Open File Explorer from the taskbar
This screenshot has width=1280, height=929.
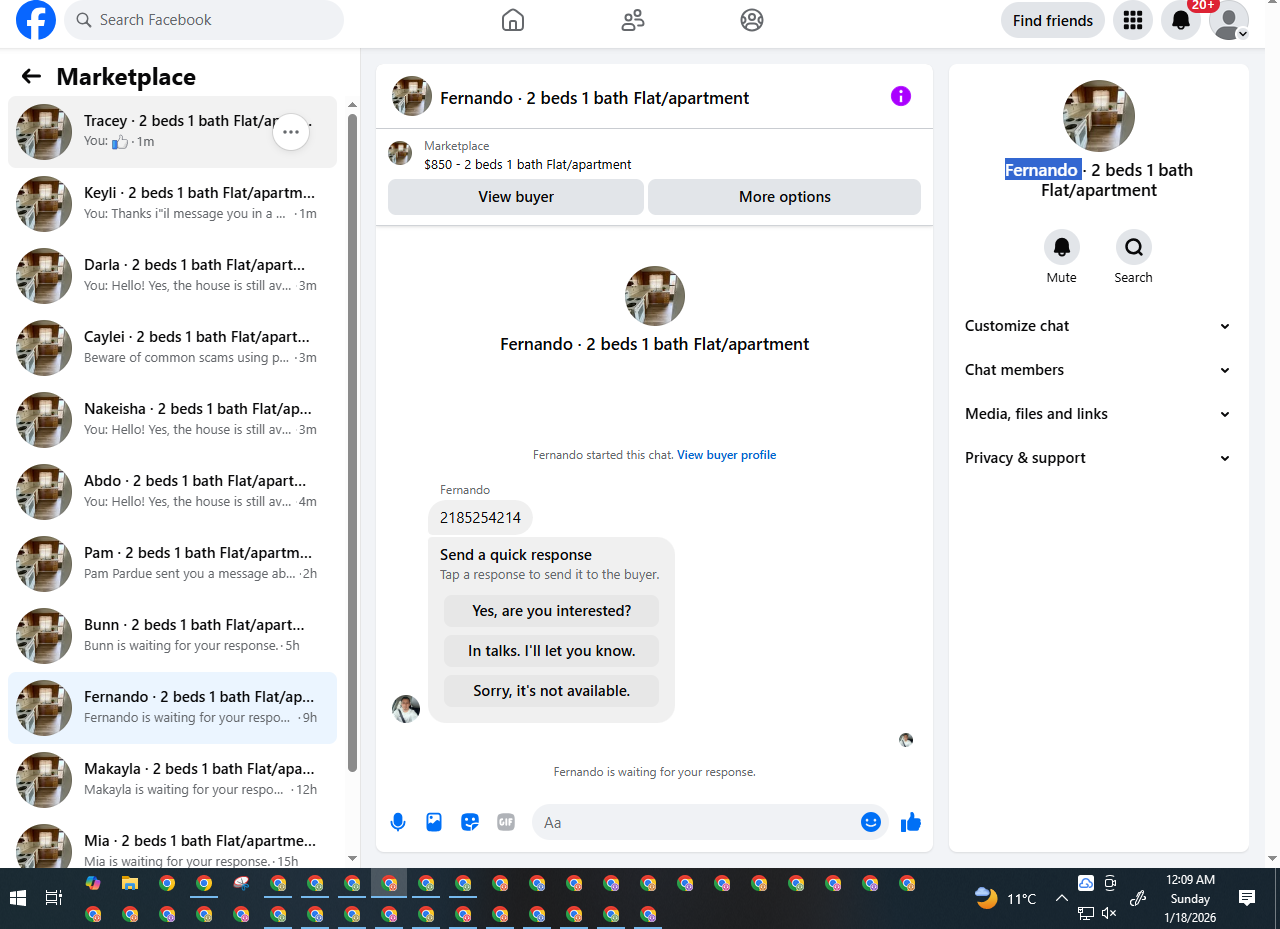click(x=130, y=884)
